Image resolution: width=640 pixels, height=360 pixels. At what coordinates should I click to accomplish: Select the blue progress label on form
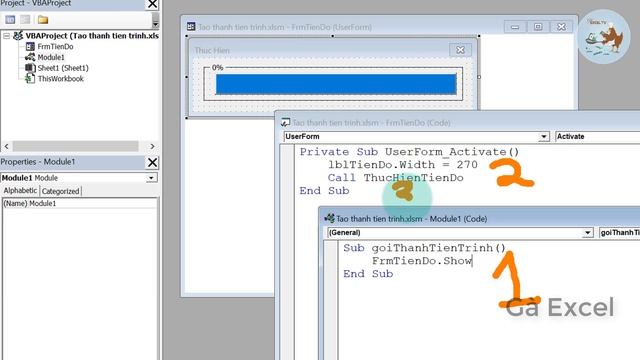click(x=336, y=84)
